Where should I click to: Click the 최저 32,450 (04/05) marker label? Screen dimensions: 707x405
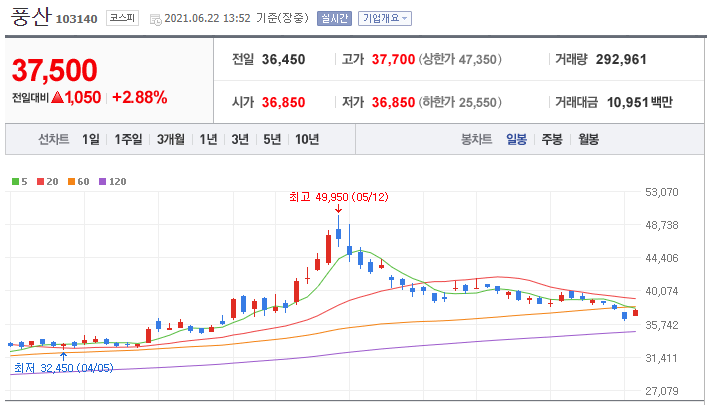point(64,368)
